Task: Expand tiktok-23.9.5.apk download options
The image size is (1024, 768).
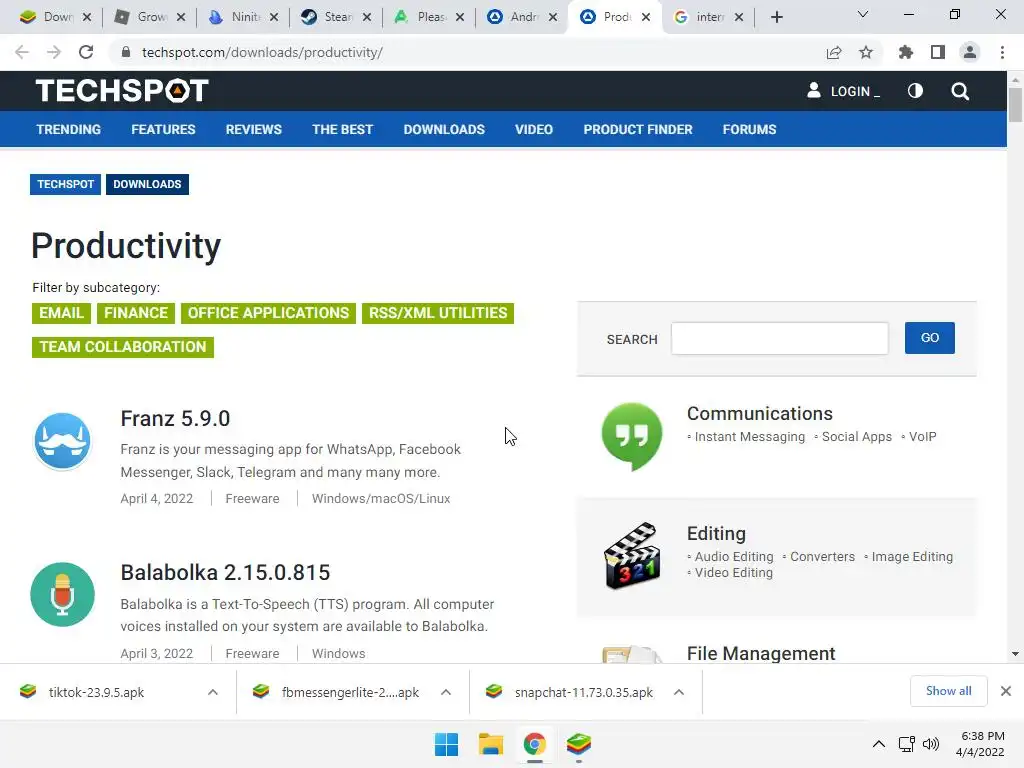Action: [213, 692]
